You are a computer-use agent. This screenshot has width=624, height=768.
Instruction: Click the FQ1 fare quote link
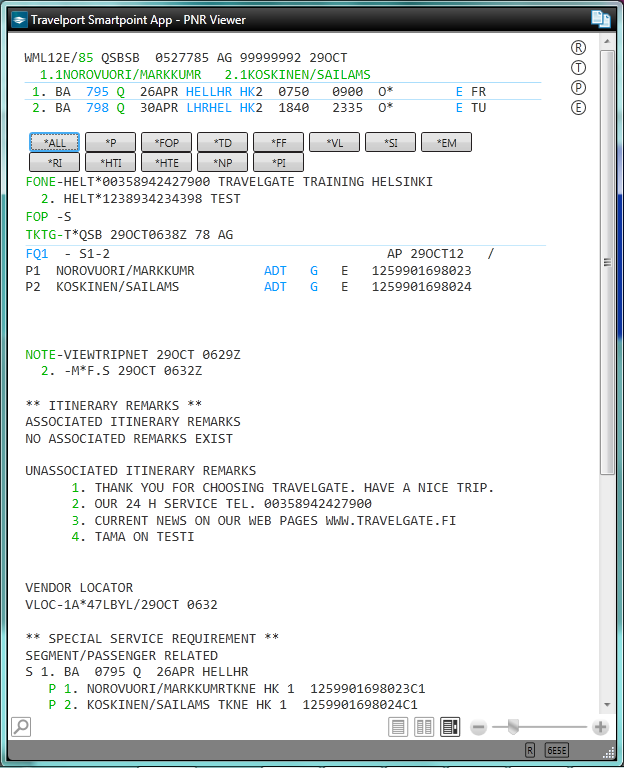(x=37, y=254)
